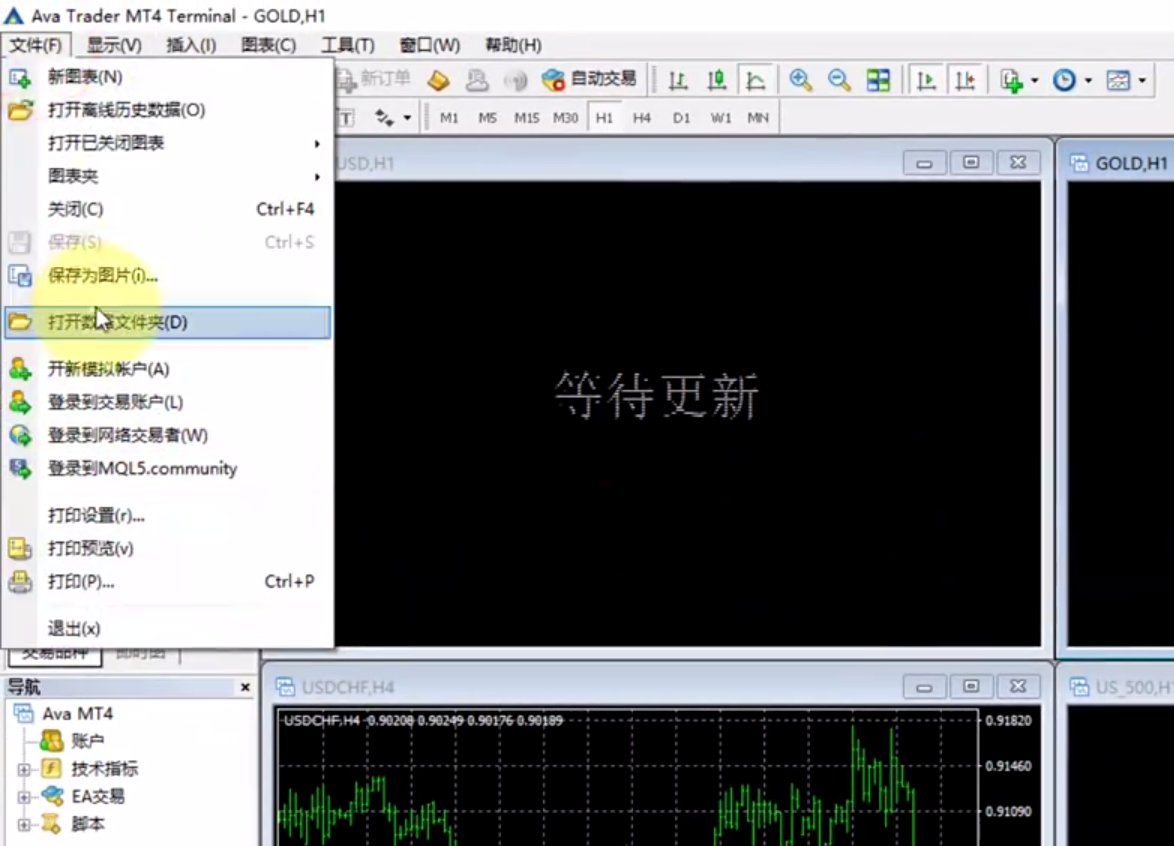Close the 导航 navigator panel
Viewport: 1174px width, 846px height.
click(x=245, y=687)
